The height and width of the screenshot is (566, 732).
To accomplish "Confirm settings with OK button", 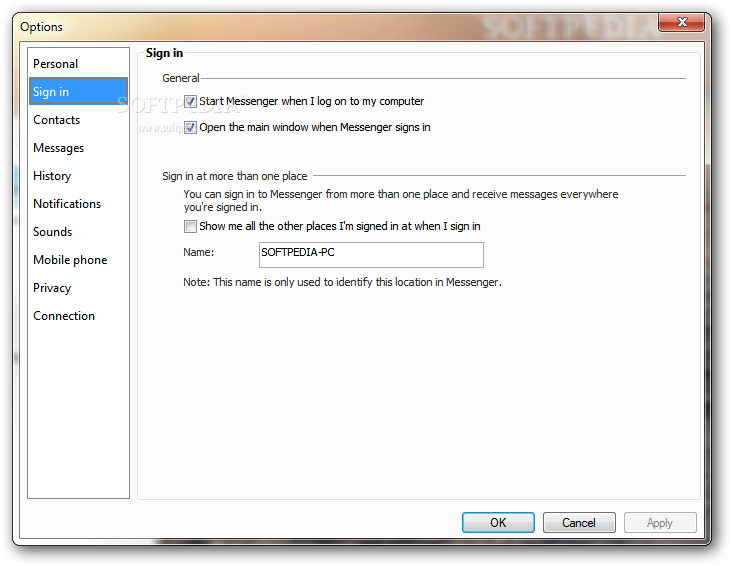I will (498, 523).
